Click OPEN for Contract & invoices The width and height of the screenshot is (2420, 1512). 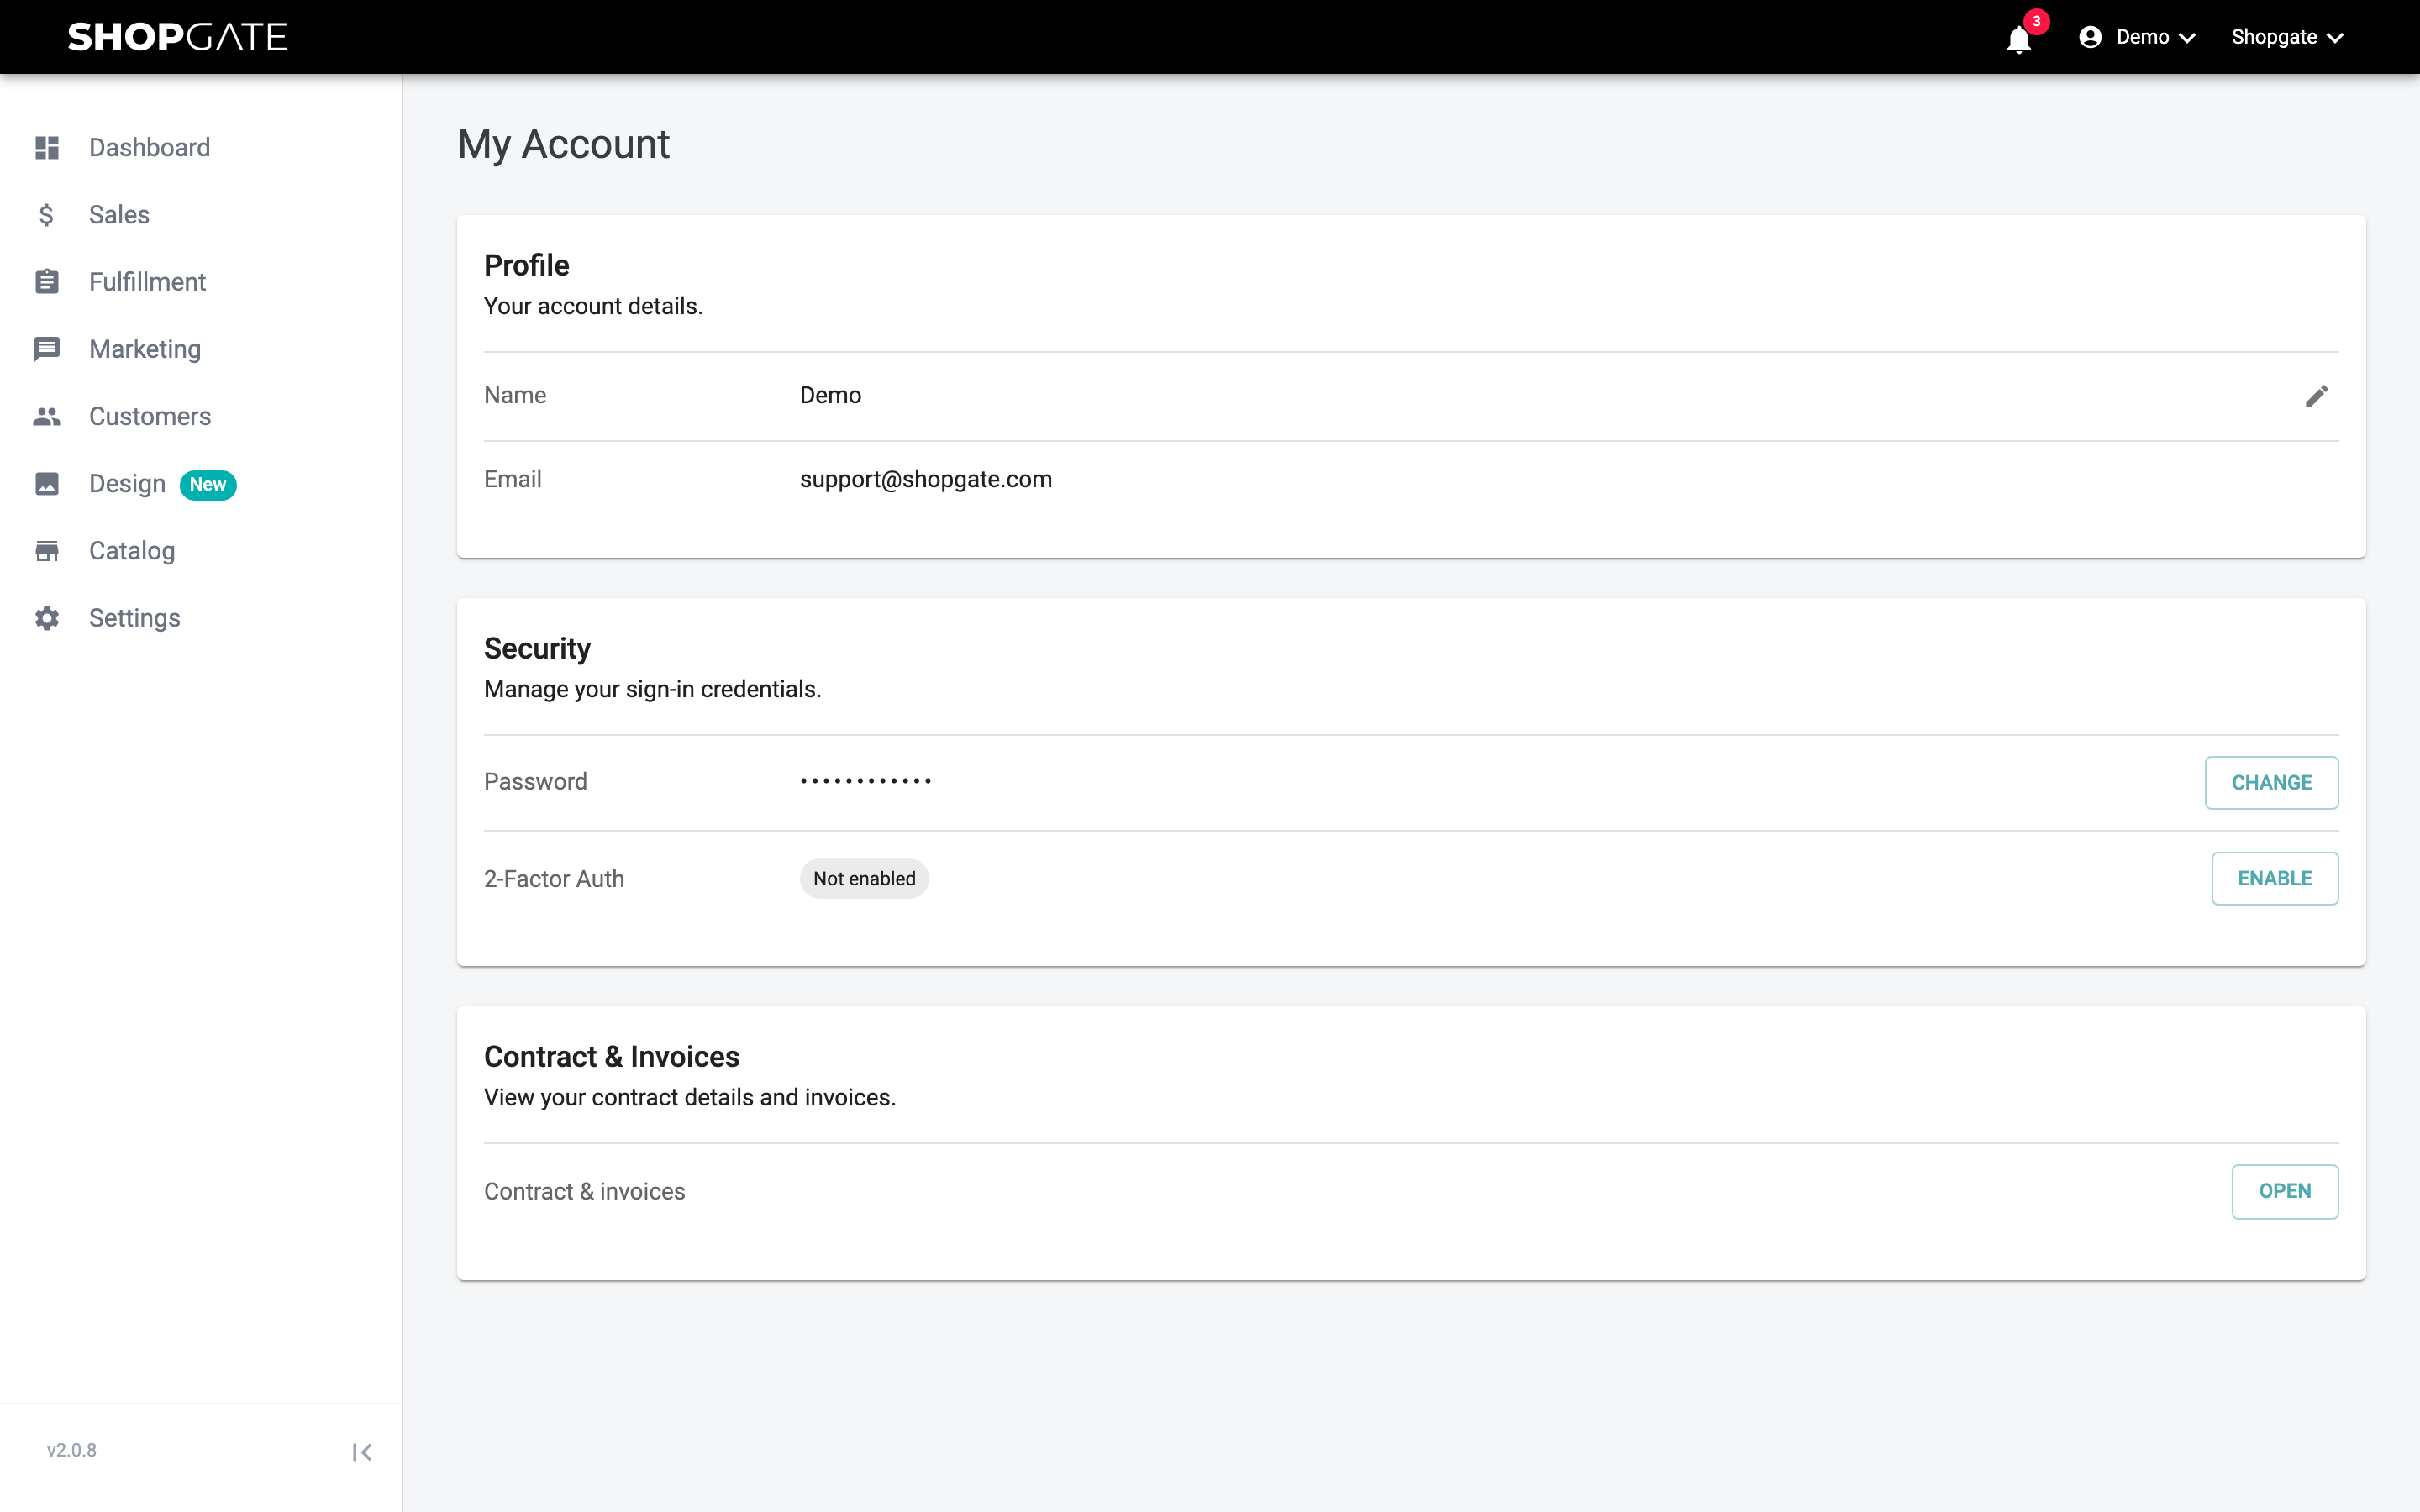pyautogui.click(x=2284, y=1192)
